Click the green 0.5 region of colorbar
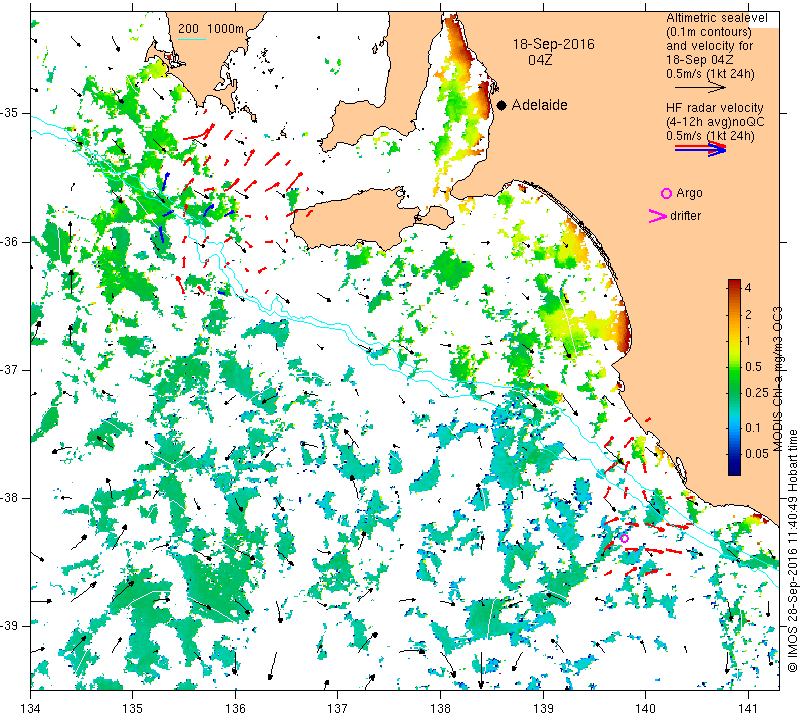The image size is (800, 720). 734,366
